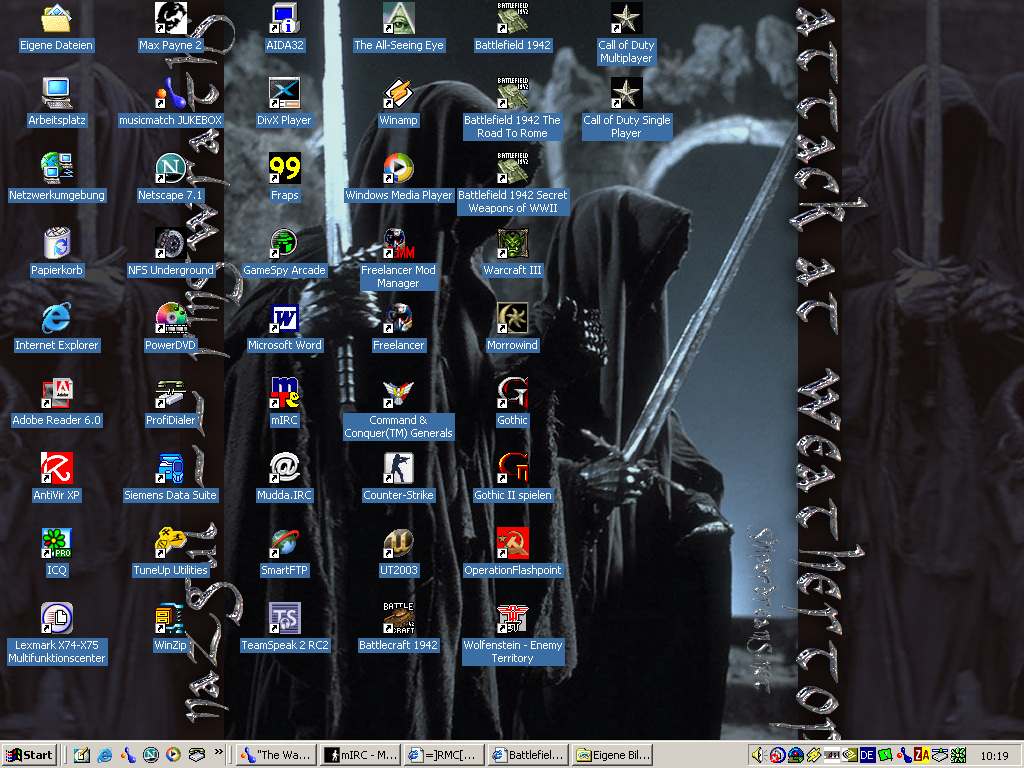Select the Arbeitsplatz desktop icon
The height and width of the screenshot is (768, 1024).
click(56, 93)
